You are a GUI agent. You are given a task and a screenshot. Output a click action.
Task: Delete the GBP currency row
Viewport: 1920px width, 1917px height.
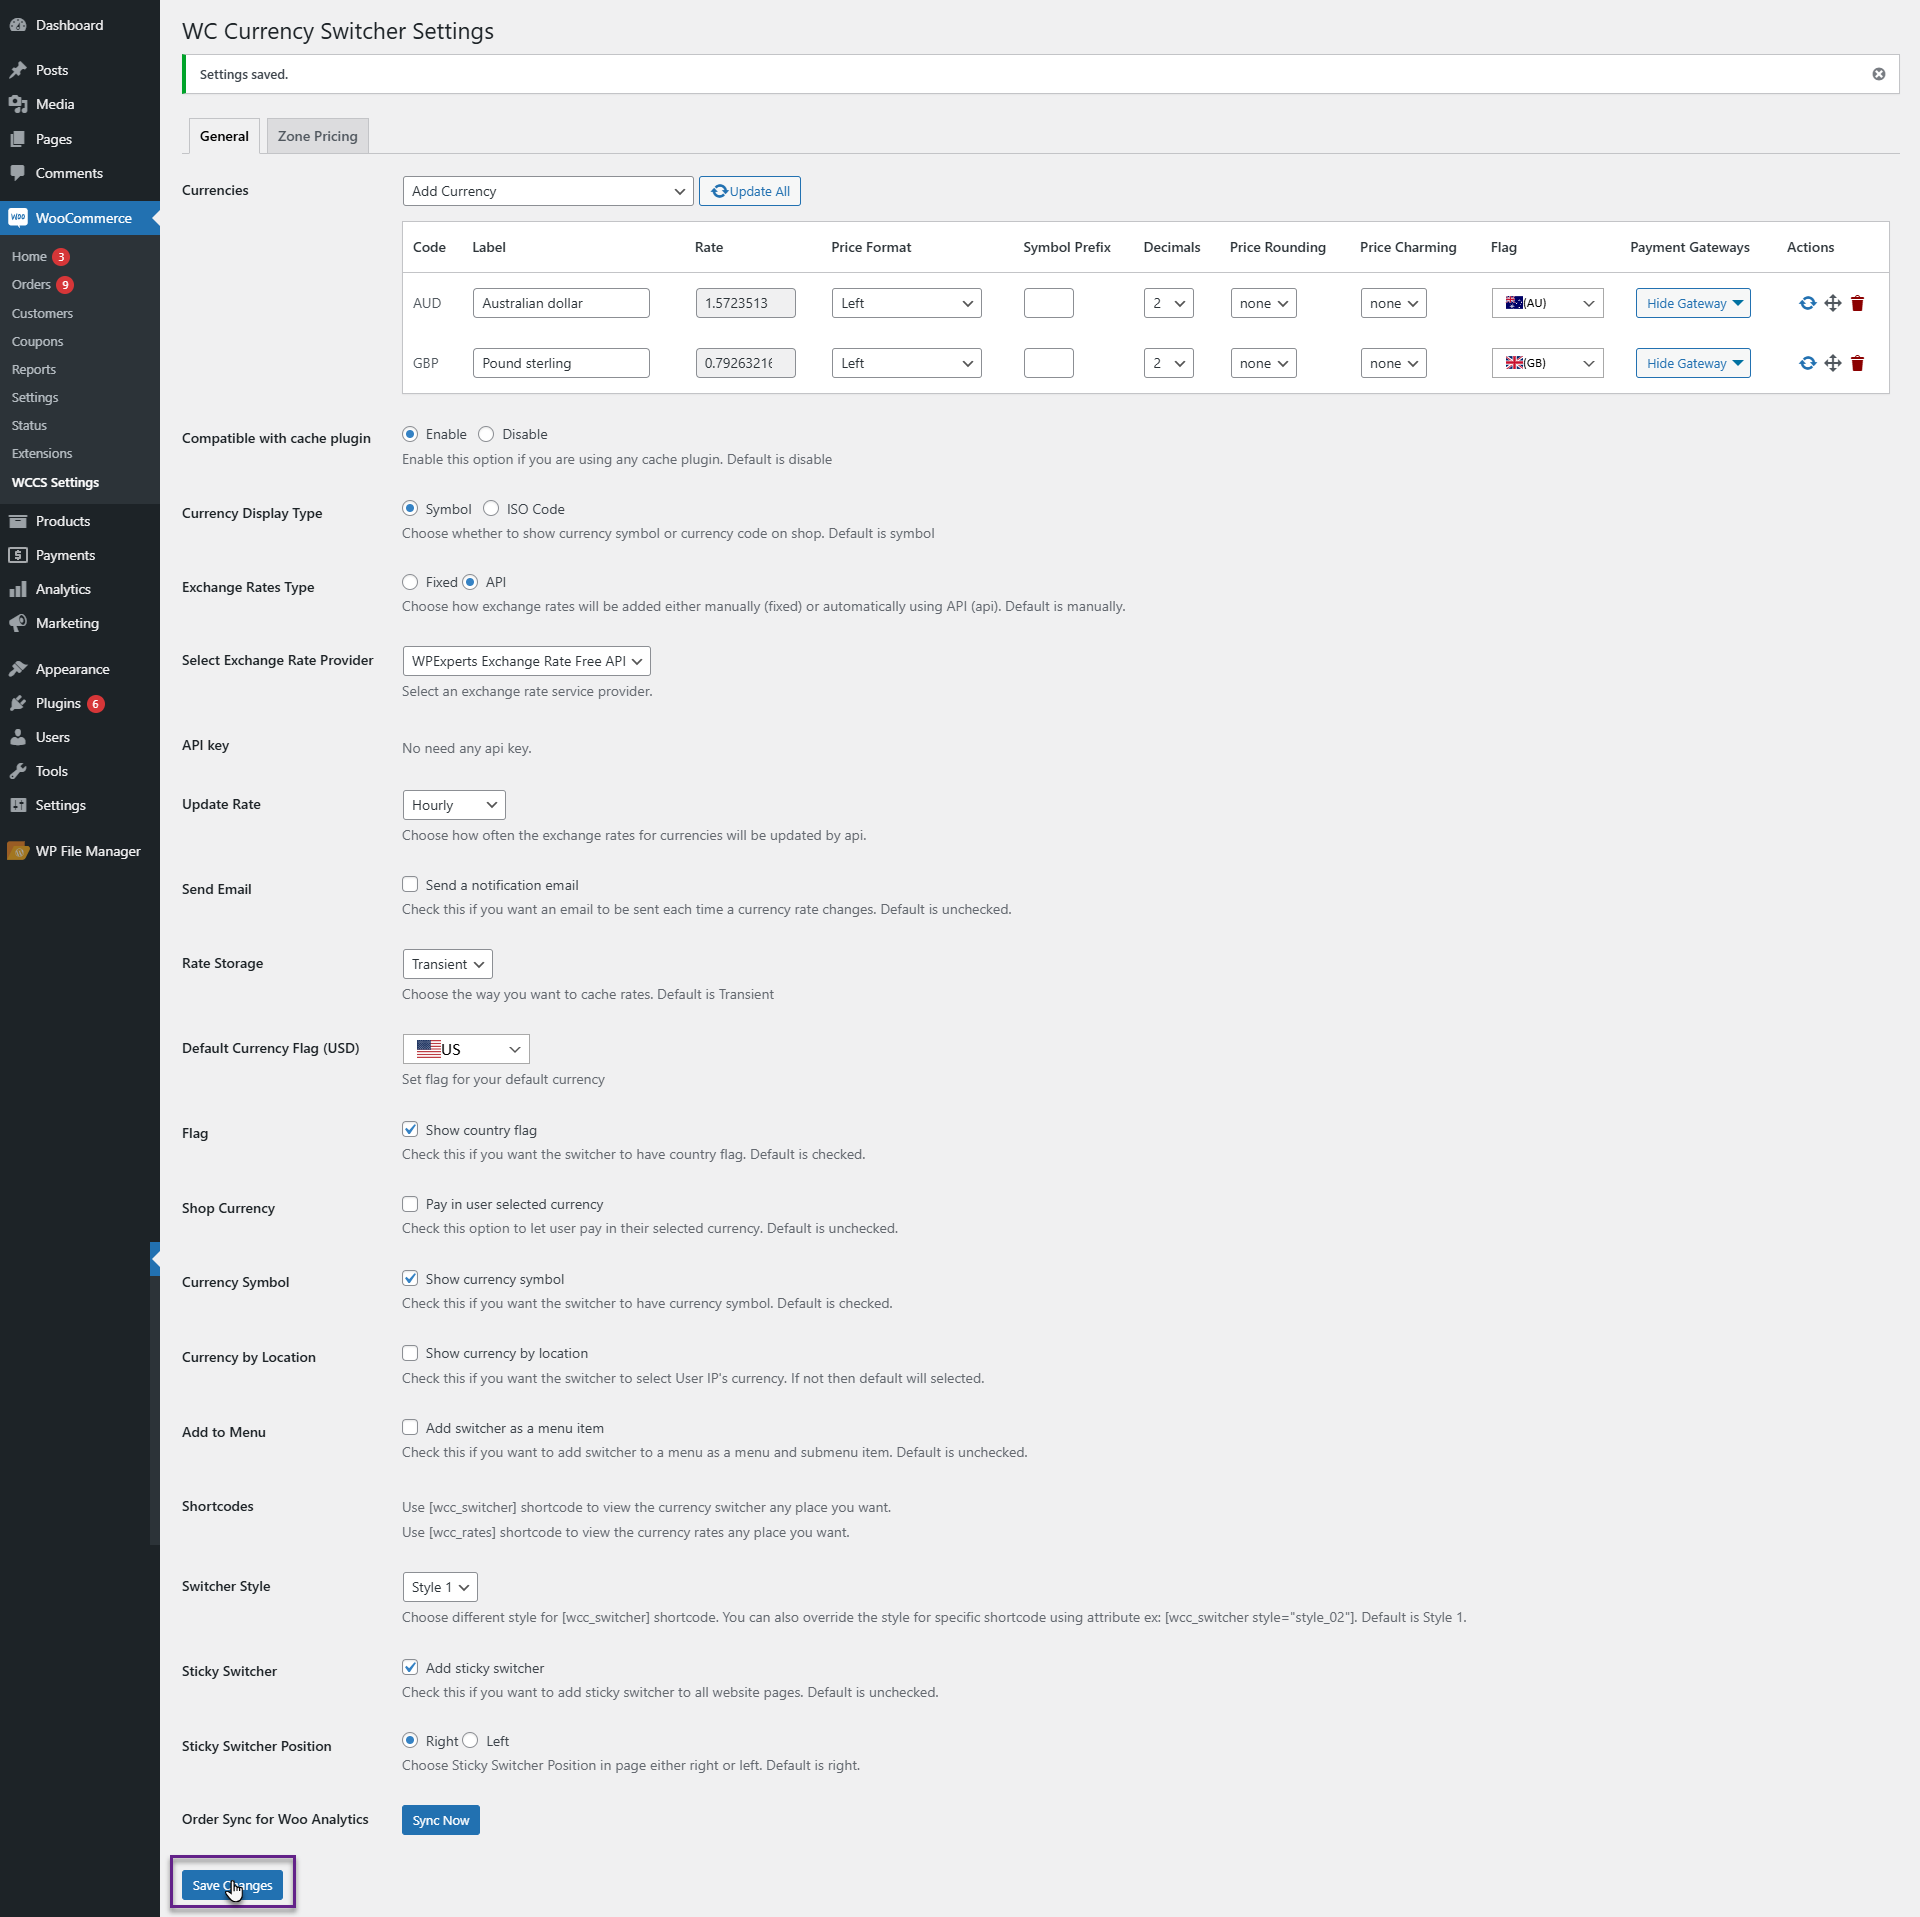[x=1857, y=363]
